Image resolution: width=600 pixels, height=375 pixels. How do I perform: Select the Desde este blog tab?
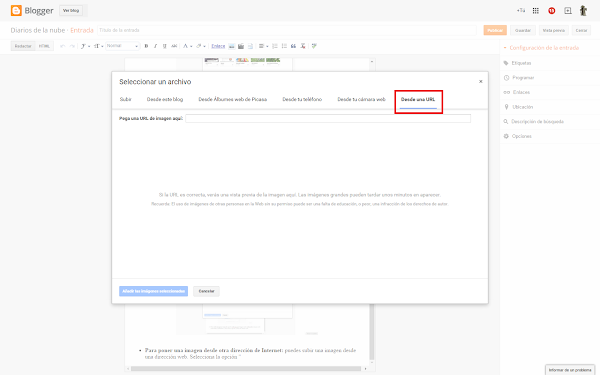point(165,99)
